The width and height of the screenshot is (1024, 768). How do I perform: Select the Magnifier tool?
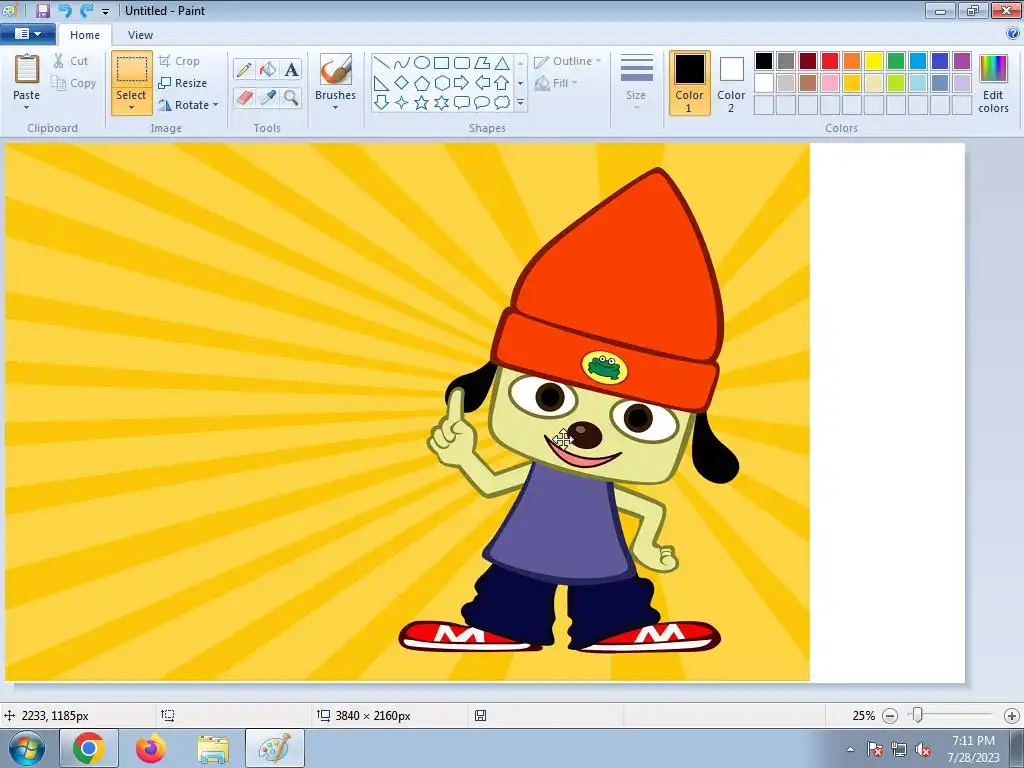coord(291,98)
